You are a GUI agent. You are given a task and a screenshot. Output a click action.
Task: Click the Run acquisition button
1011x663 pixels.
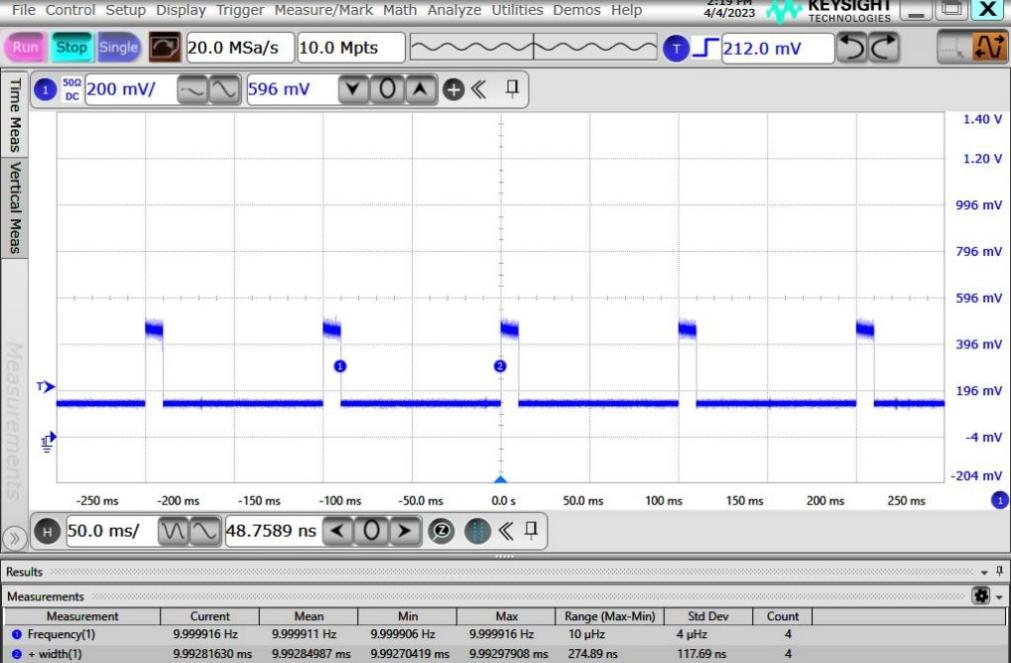click(25, 47)
